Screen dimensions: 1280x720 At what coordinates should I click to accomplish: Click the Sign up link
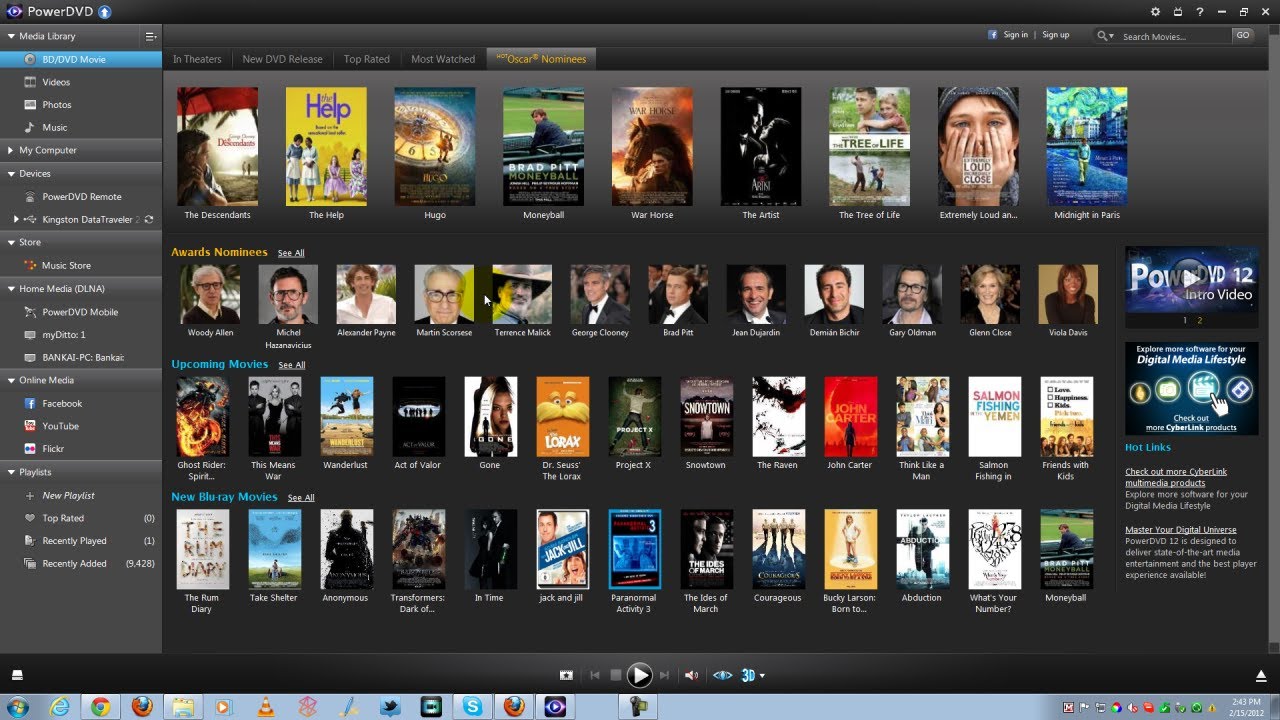coord(1056,35)
